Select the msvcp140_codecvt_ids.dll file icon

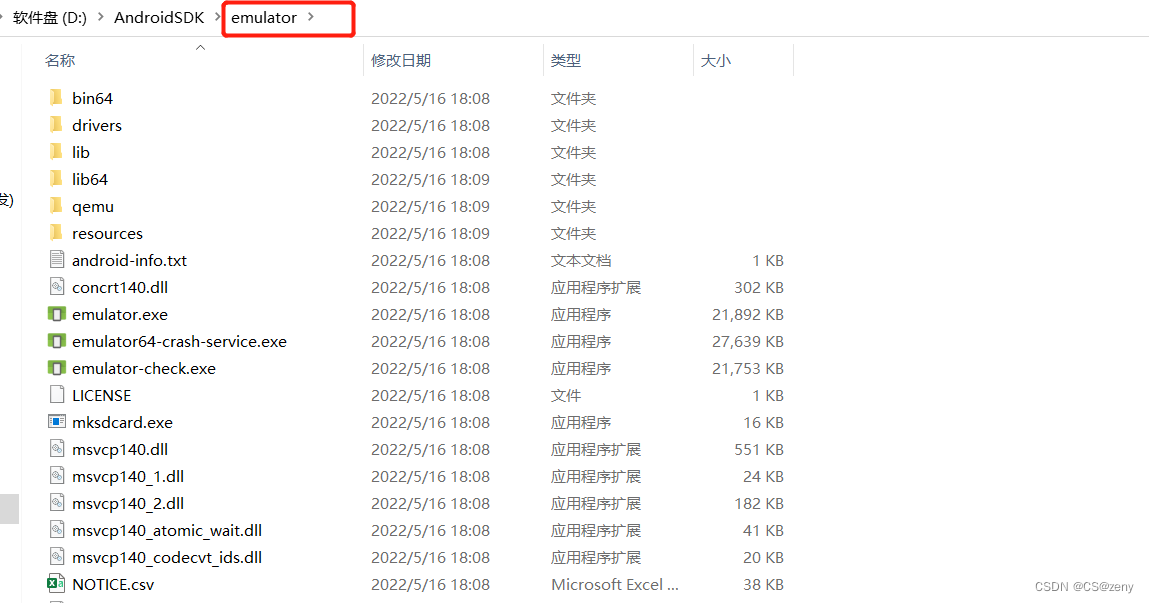click(x=56, y=557)
